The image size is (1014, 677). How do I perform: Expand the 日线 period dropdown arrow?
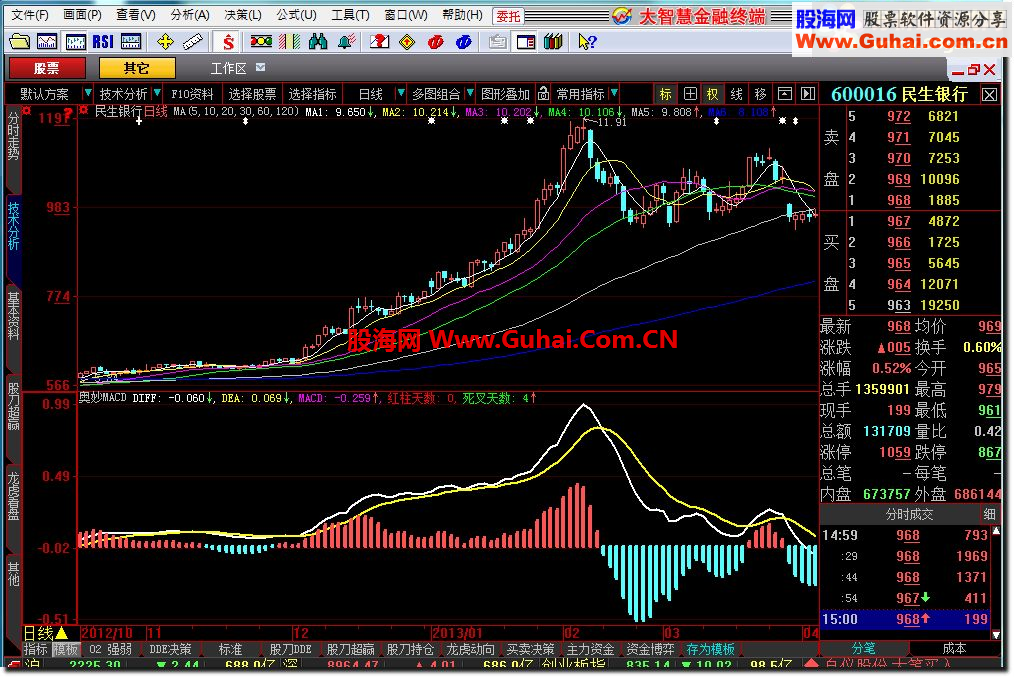pyautogui.click(x=400, y=94)
